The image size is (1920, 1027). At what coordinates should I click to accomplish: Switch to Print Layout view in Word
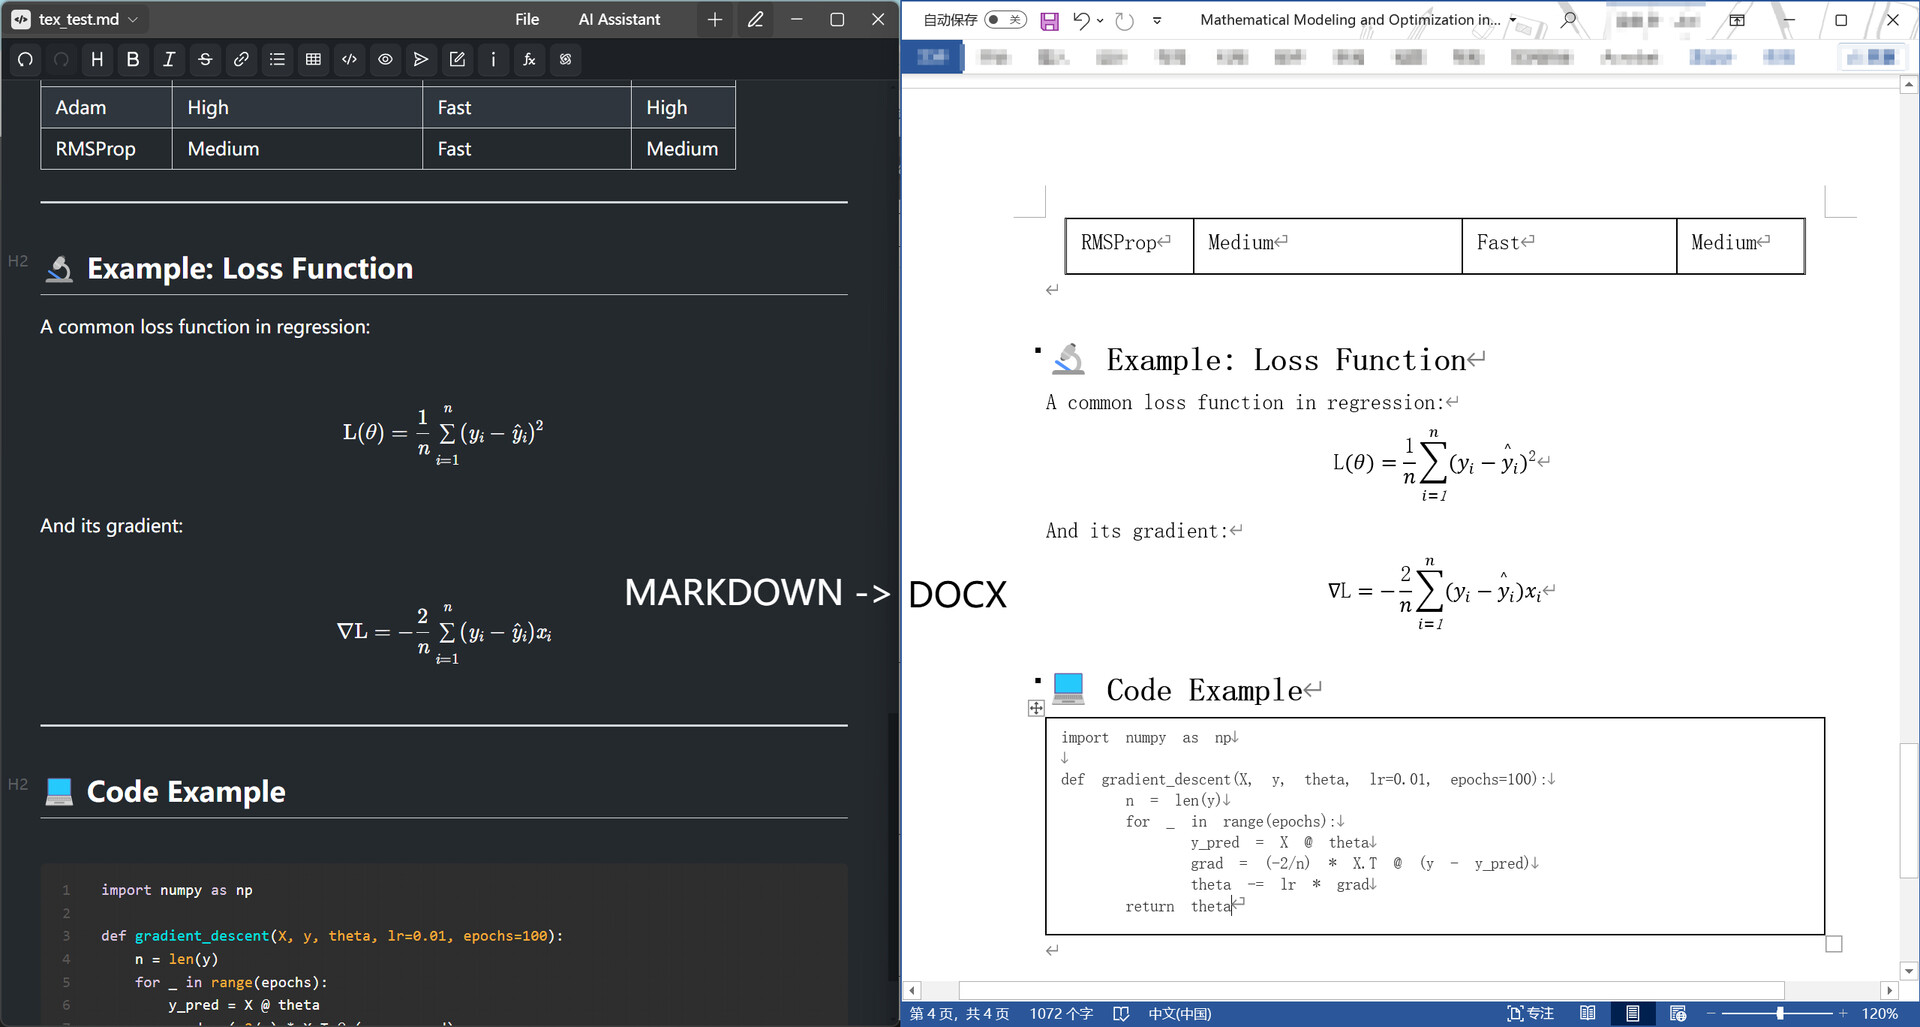(1632, 1014)
